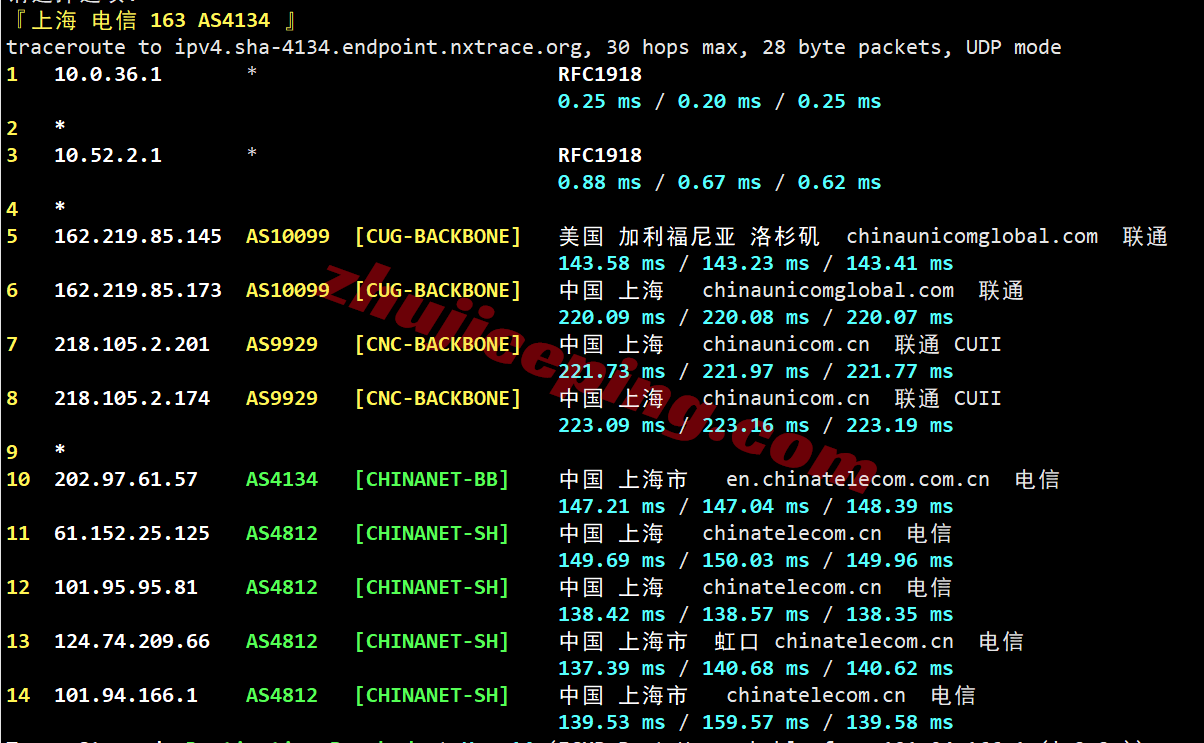Screen dimensions: 1204x743
Task: Click IP address 101.94.166.1
Action: point(126,695)
